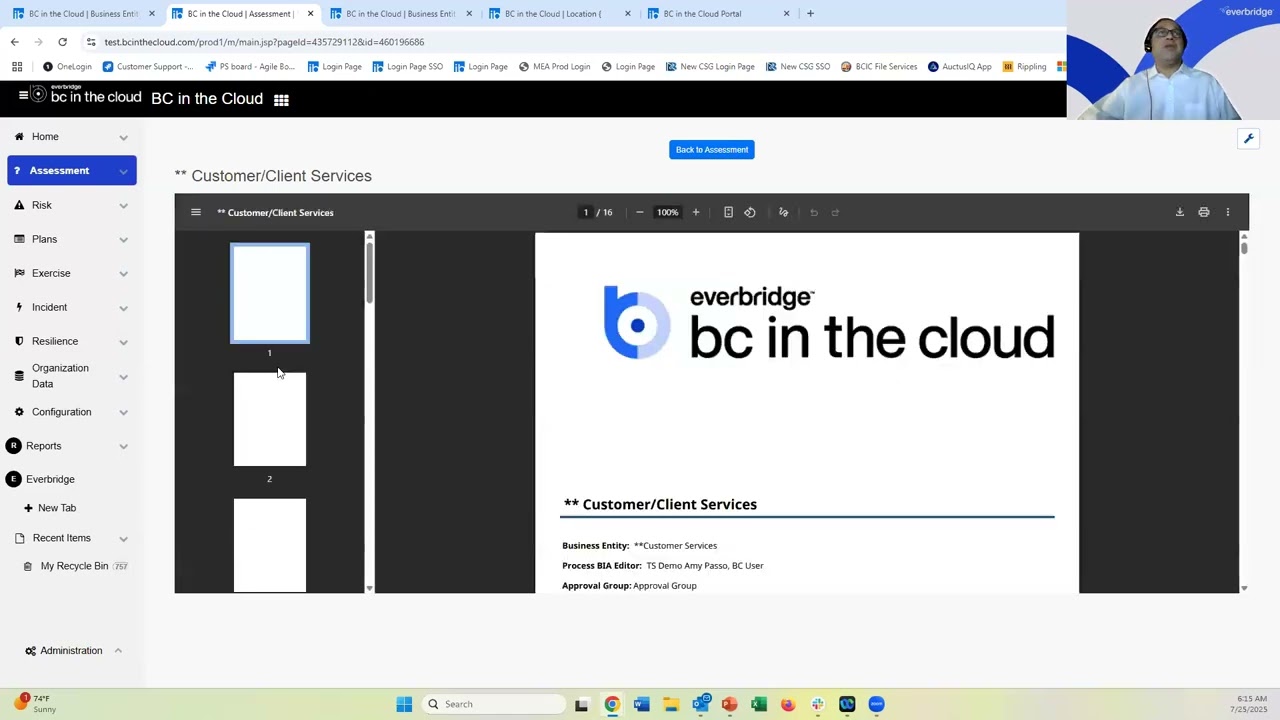Rotate the PDF counterclockwise

pos(750,212)
